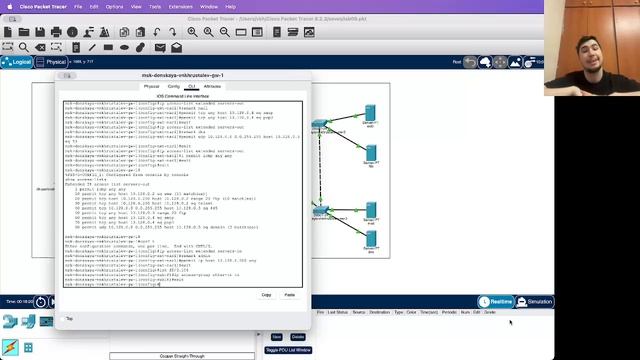Click the New file icon
The image size is (640, 360).
8,32
